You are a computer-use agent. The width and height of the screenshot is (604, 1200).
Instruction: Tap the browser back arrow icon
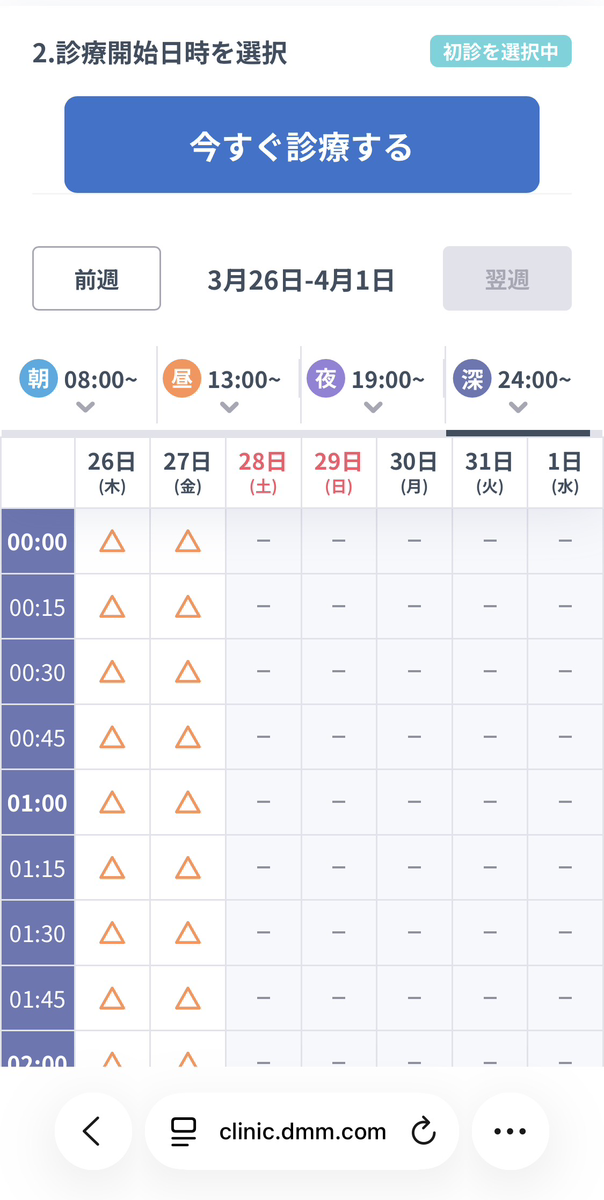coord(92,1131)
